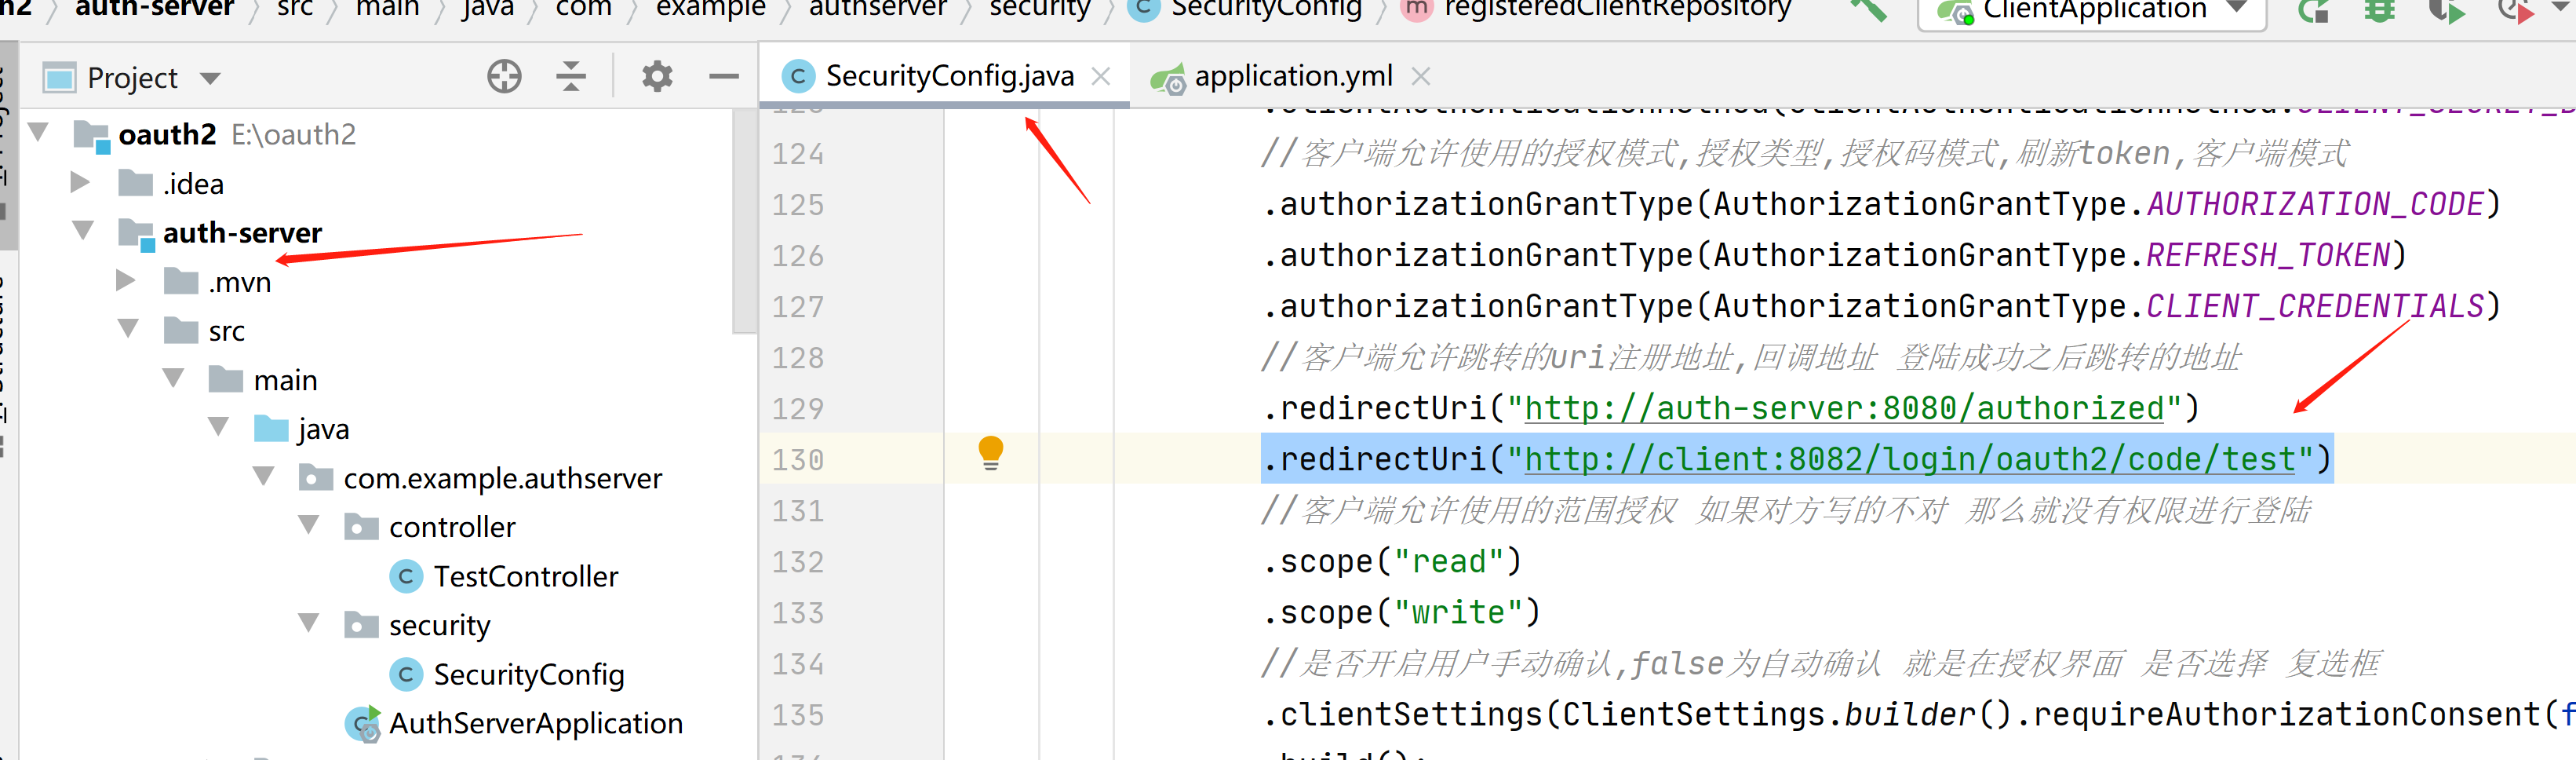Collapse the main folder

point(173,378)
